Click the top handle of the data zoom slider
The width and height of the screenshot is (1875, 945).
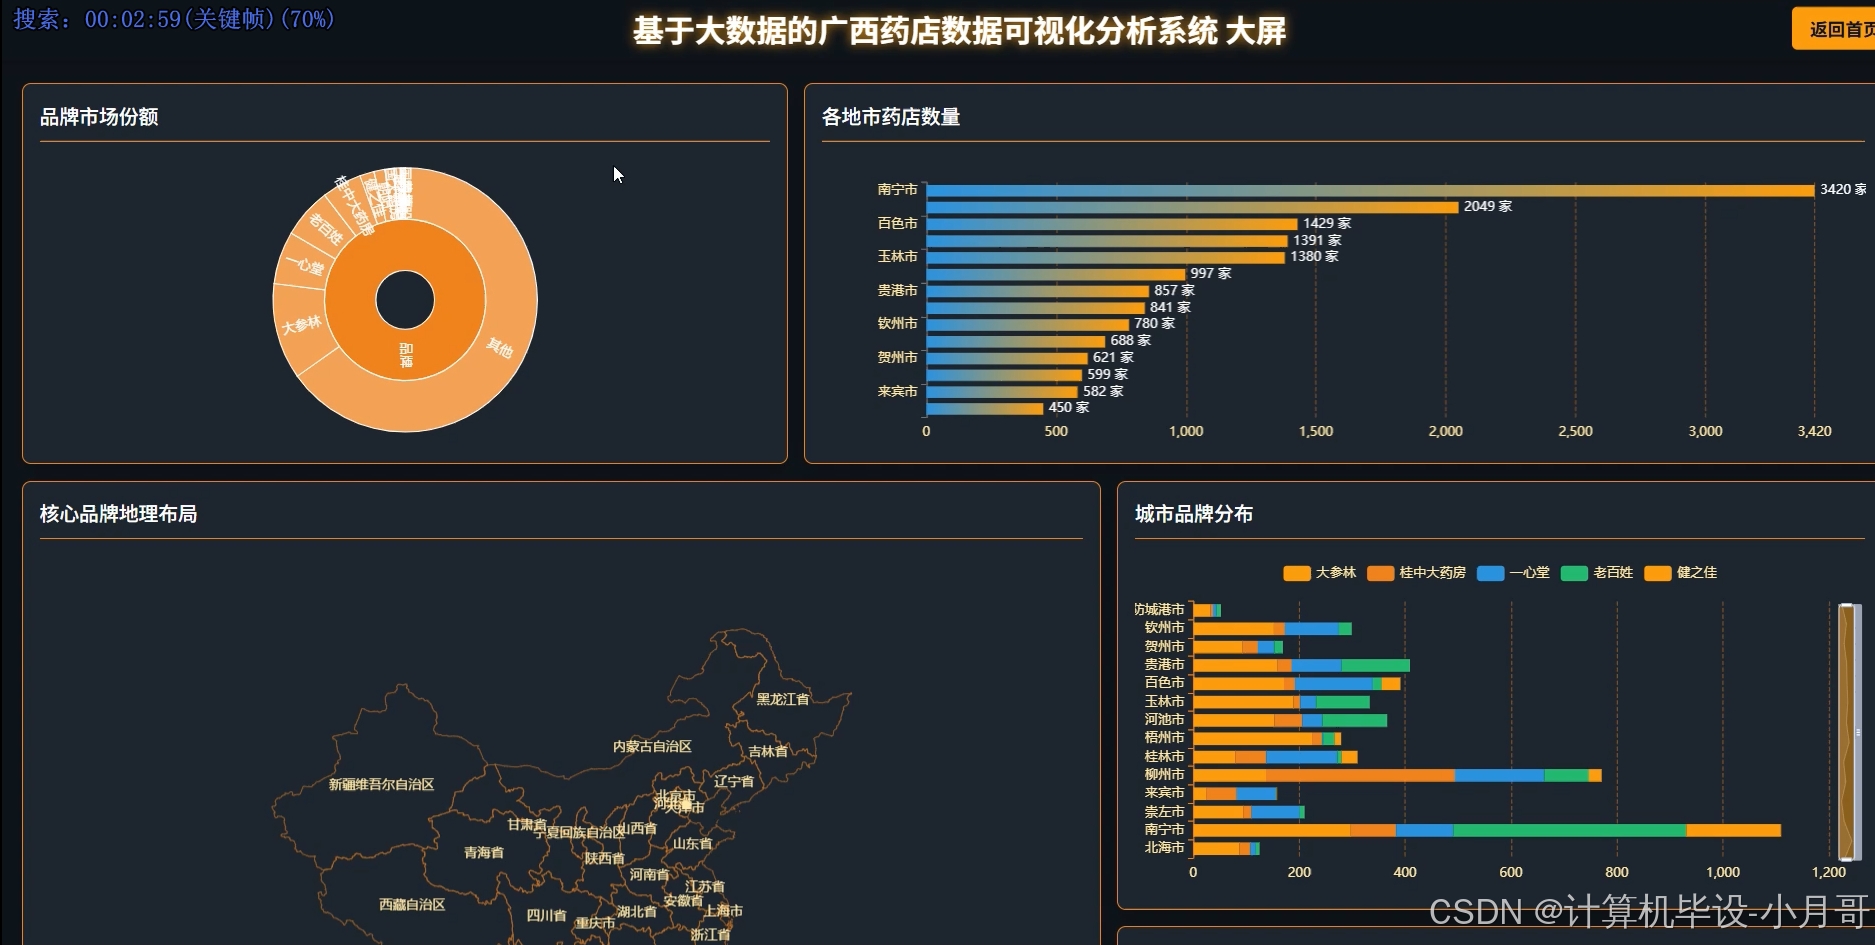pyautogui.click(x=1849, y=606)
